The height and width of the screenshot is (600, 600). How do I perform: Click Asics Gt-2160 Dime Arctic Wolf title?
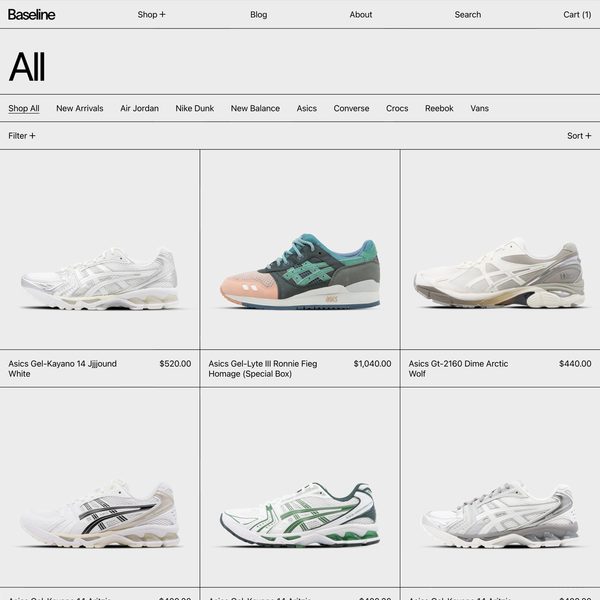[458, 368]
